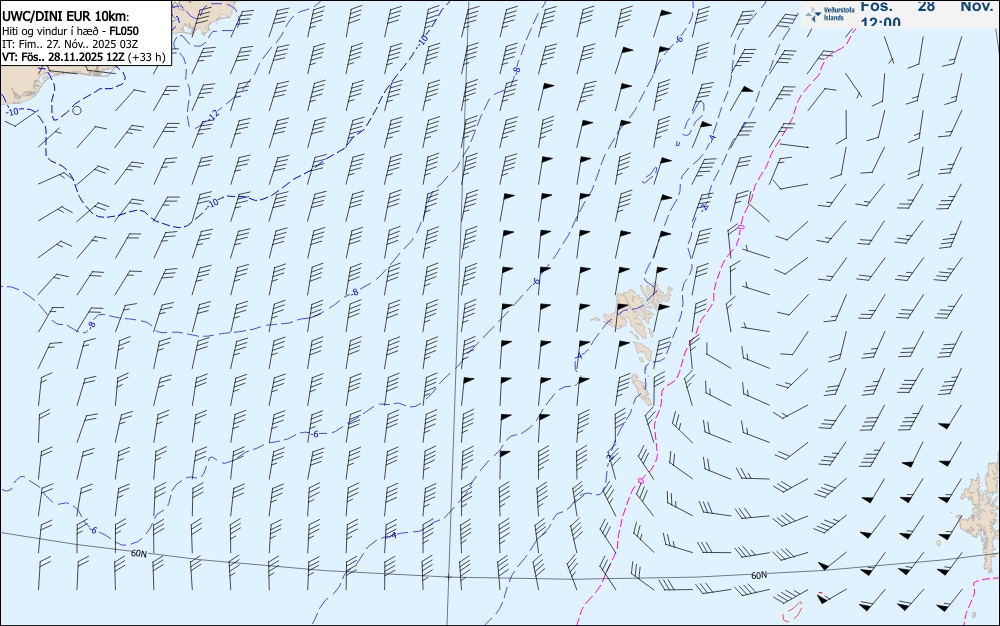The width and height of the screenshot is (1000, 626).
Task: Click the '(+33 h)' forecast offset text
Action: (146, 57)
